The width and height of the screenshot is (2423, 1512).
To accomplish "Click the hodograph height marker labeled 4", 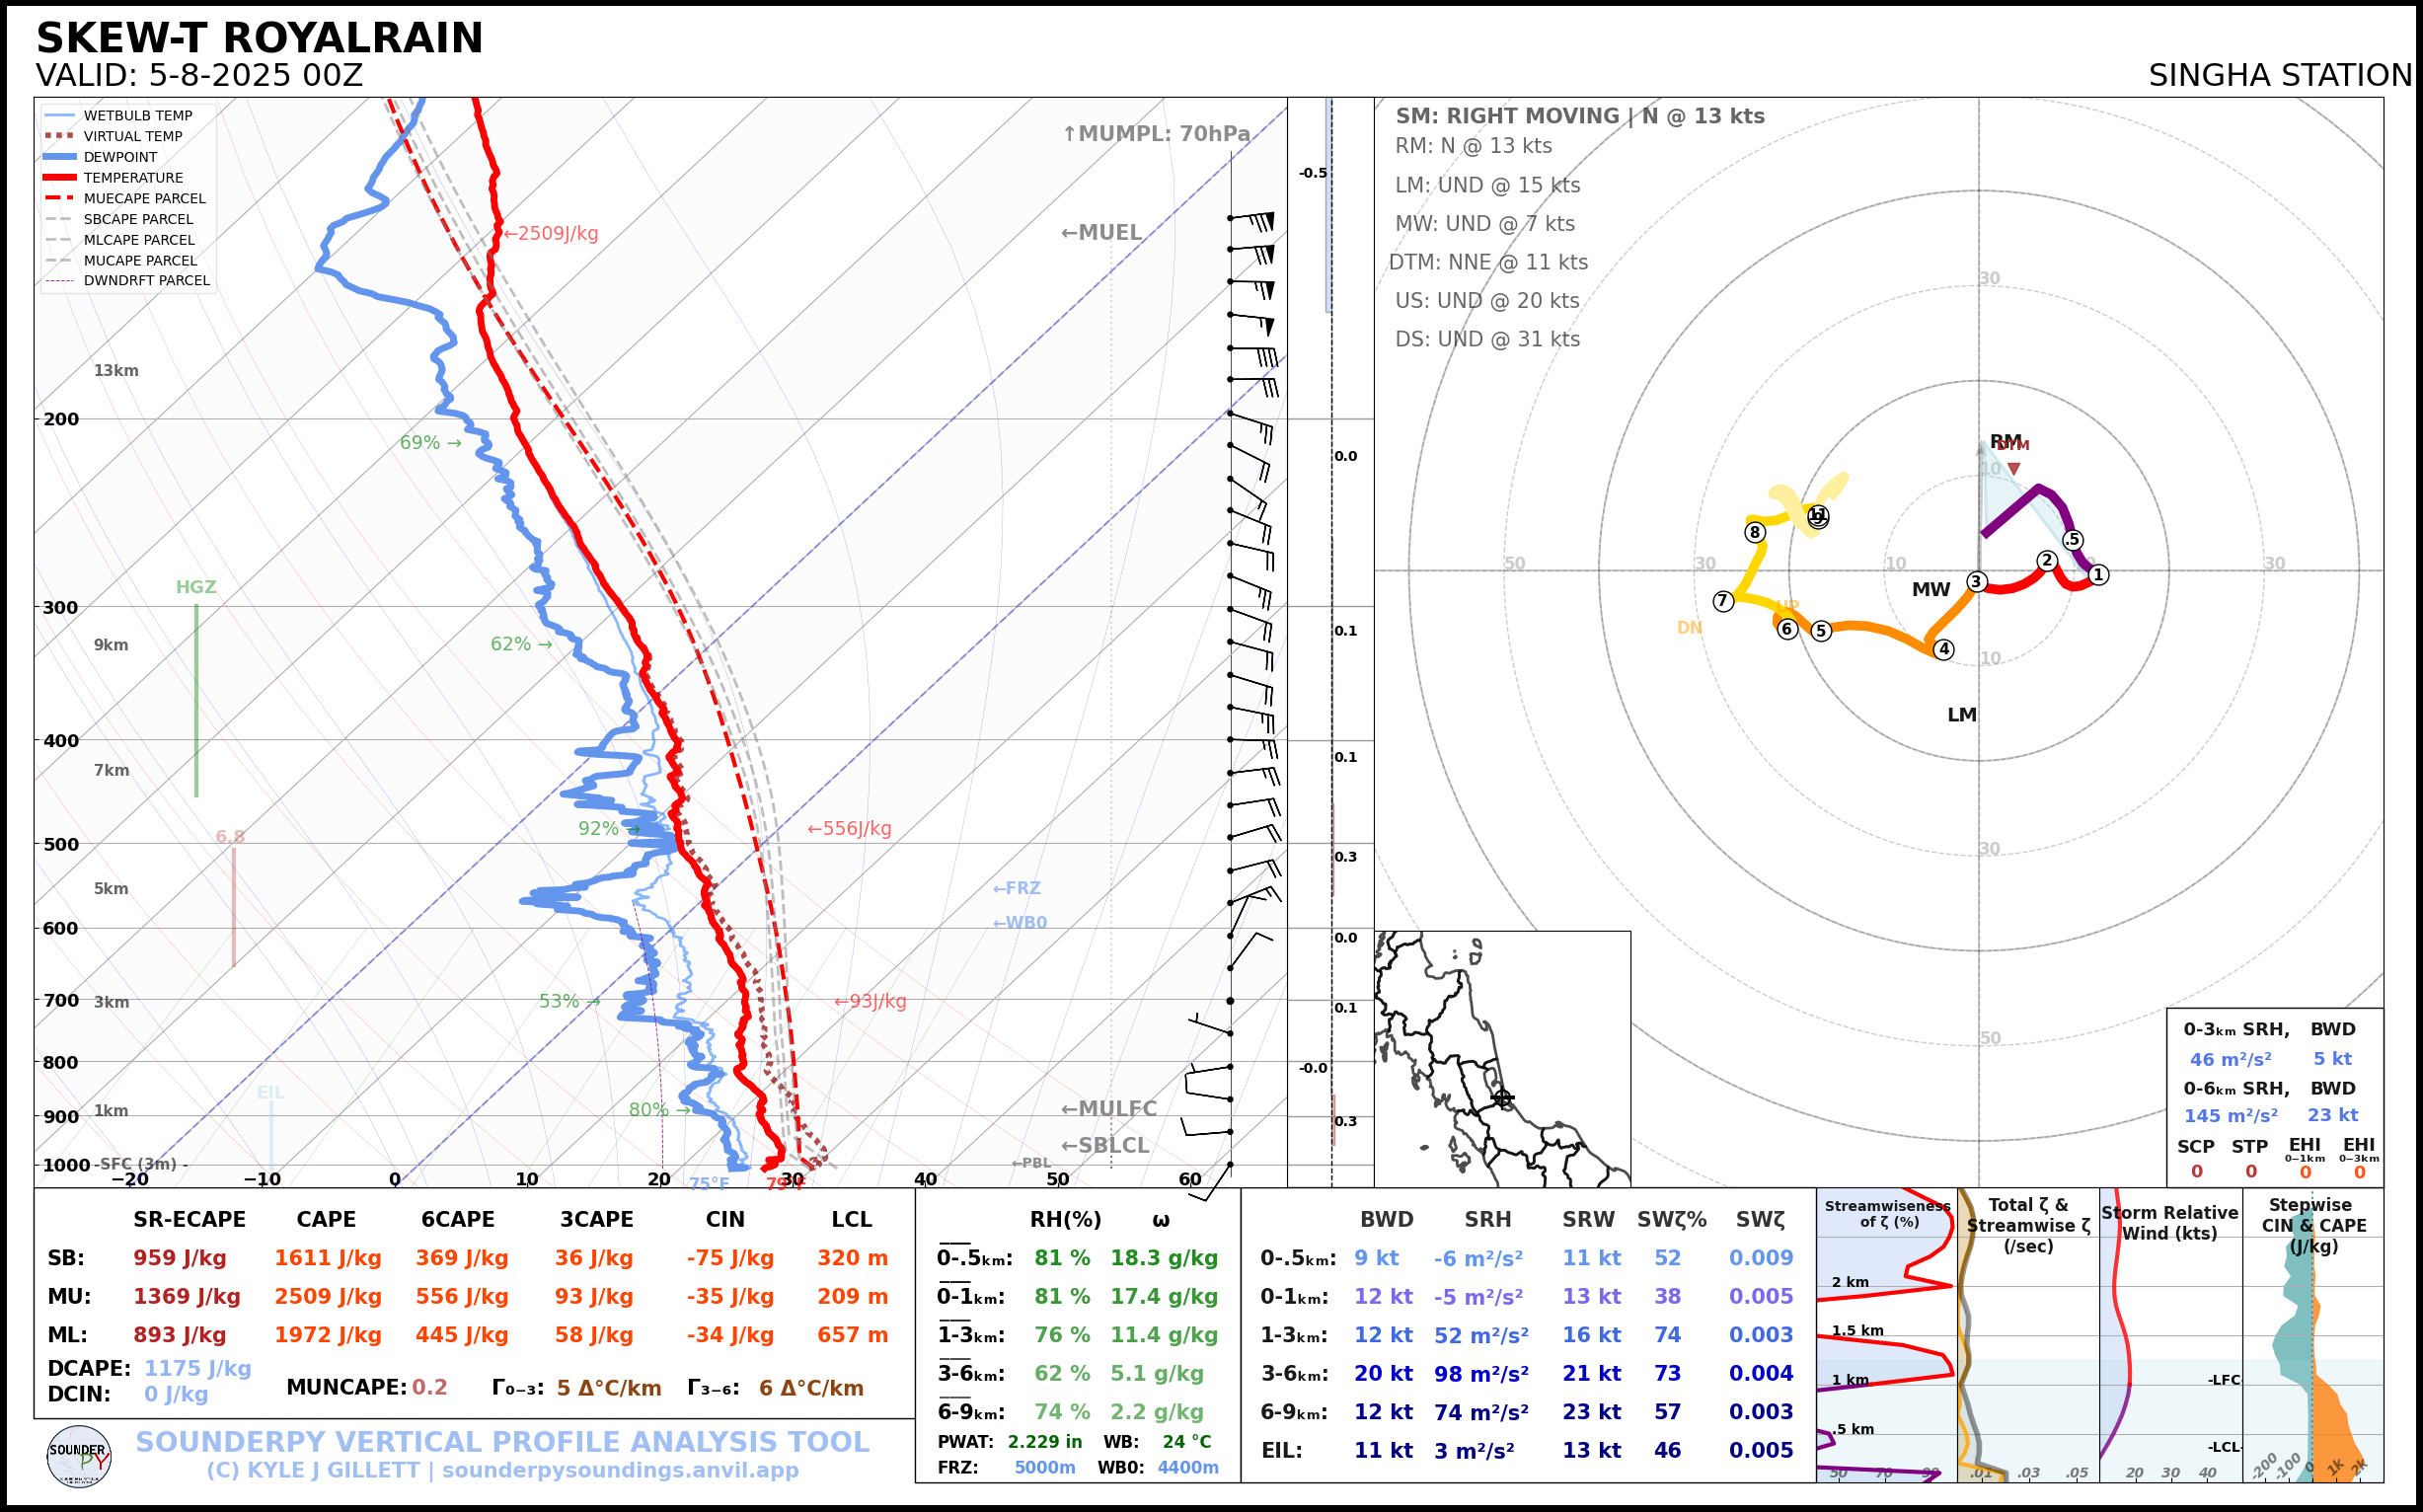I will point(1943,649).
